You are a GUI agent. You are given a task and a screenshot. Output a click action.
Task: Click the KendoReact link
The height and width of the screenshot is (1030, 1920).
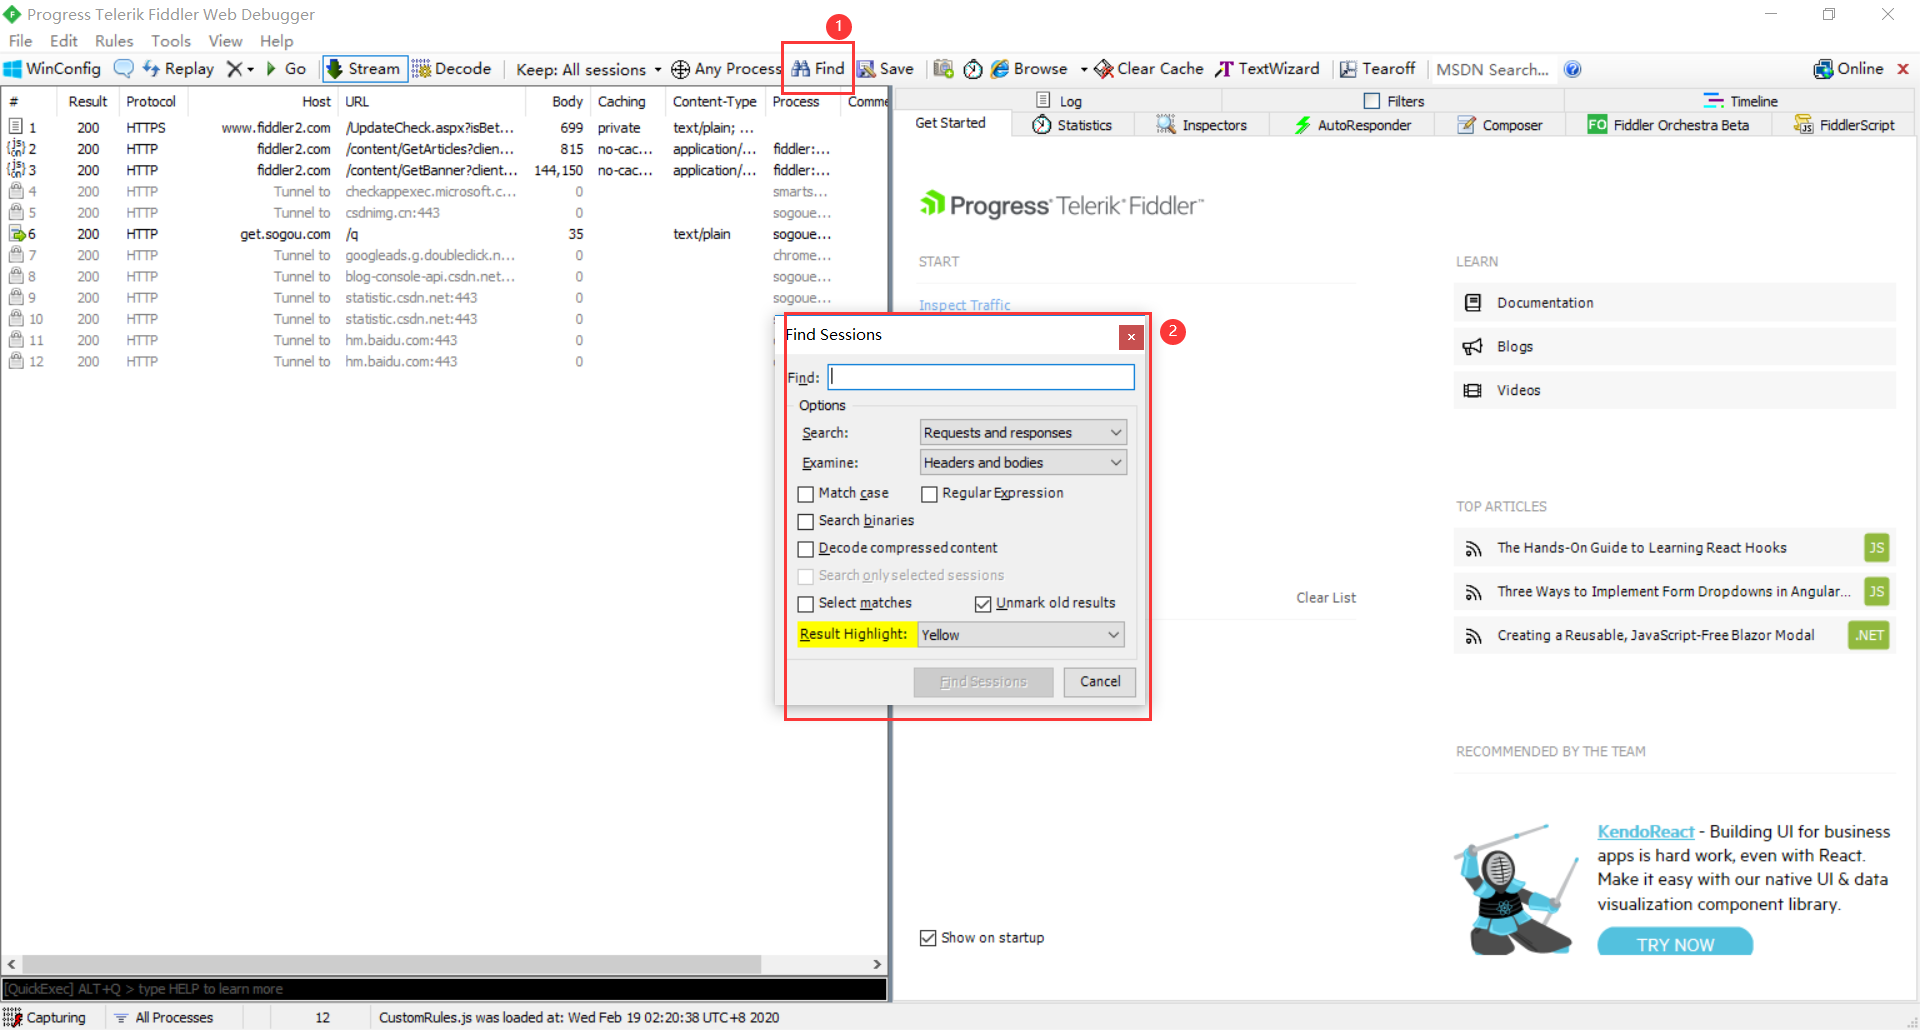[1645, 832]
